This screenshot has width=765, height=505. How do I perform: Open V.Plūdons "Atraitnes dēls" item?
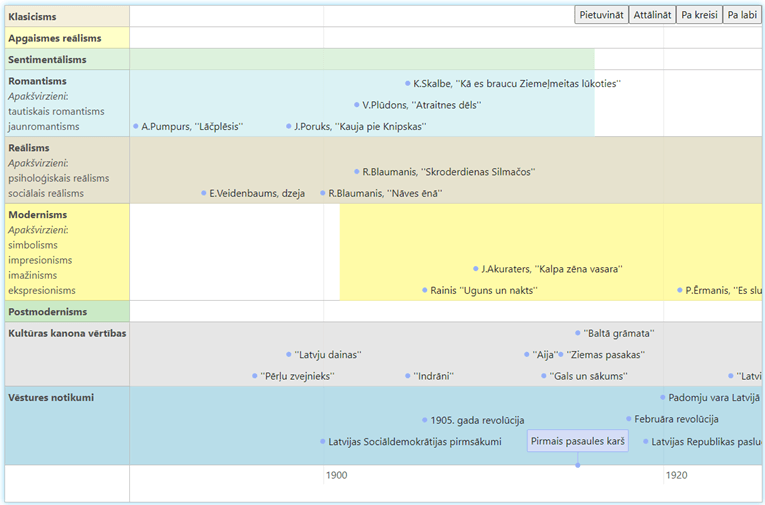click(421, 105)
